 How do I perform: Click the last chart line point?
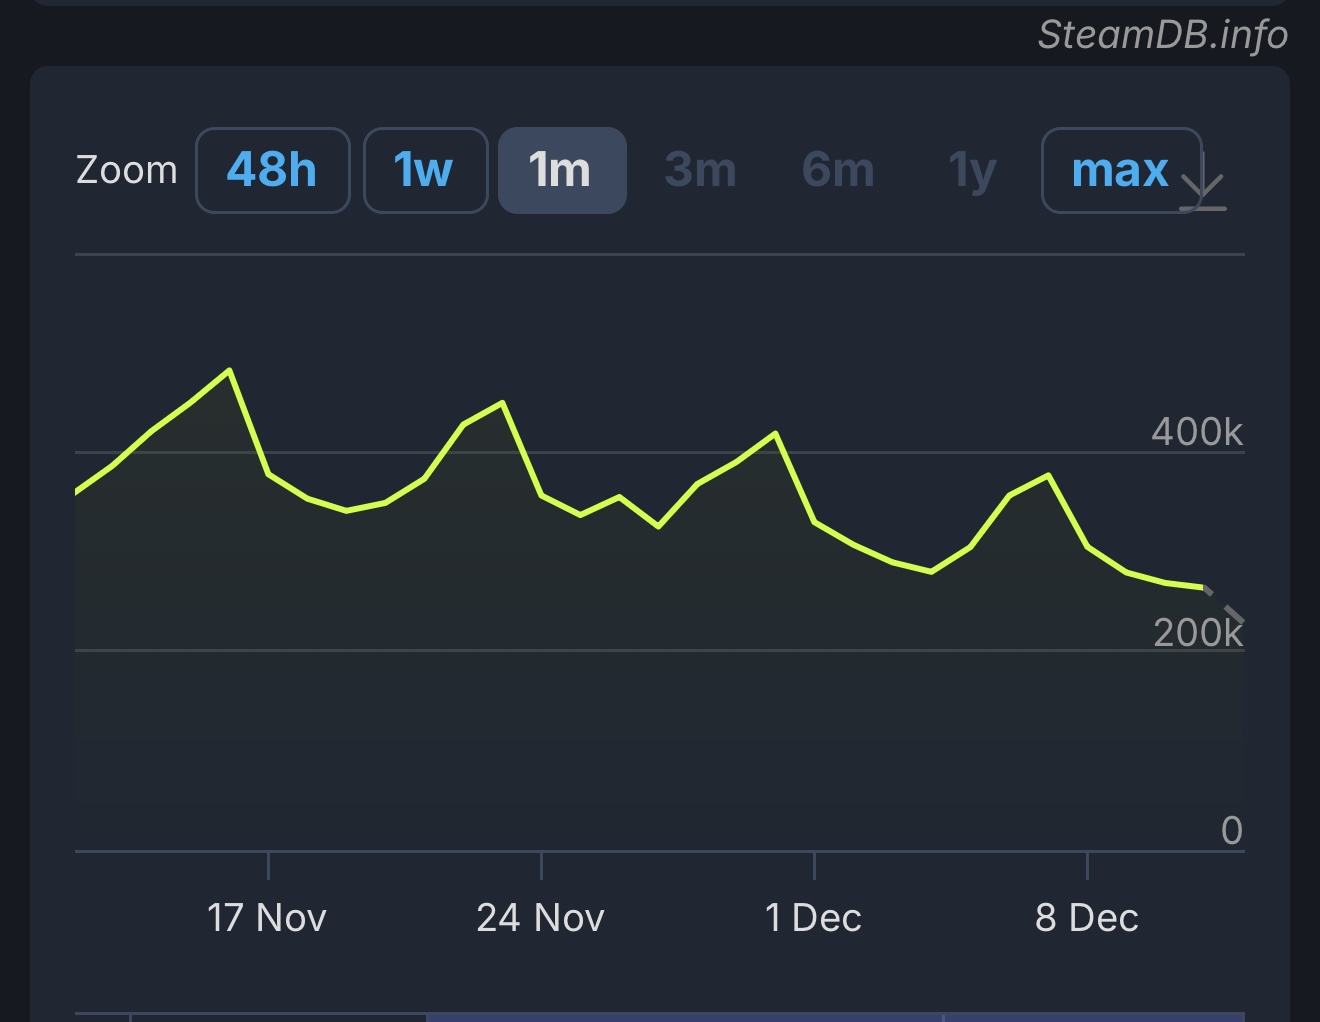(x=1204, y=588)
